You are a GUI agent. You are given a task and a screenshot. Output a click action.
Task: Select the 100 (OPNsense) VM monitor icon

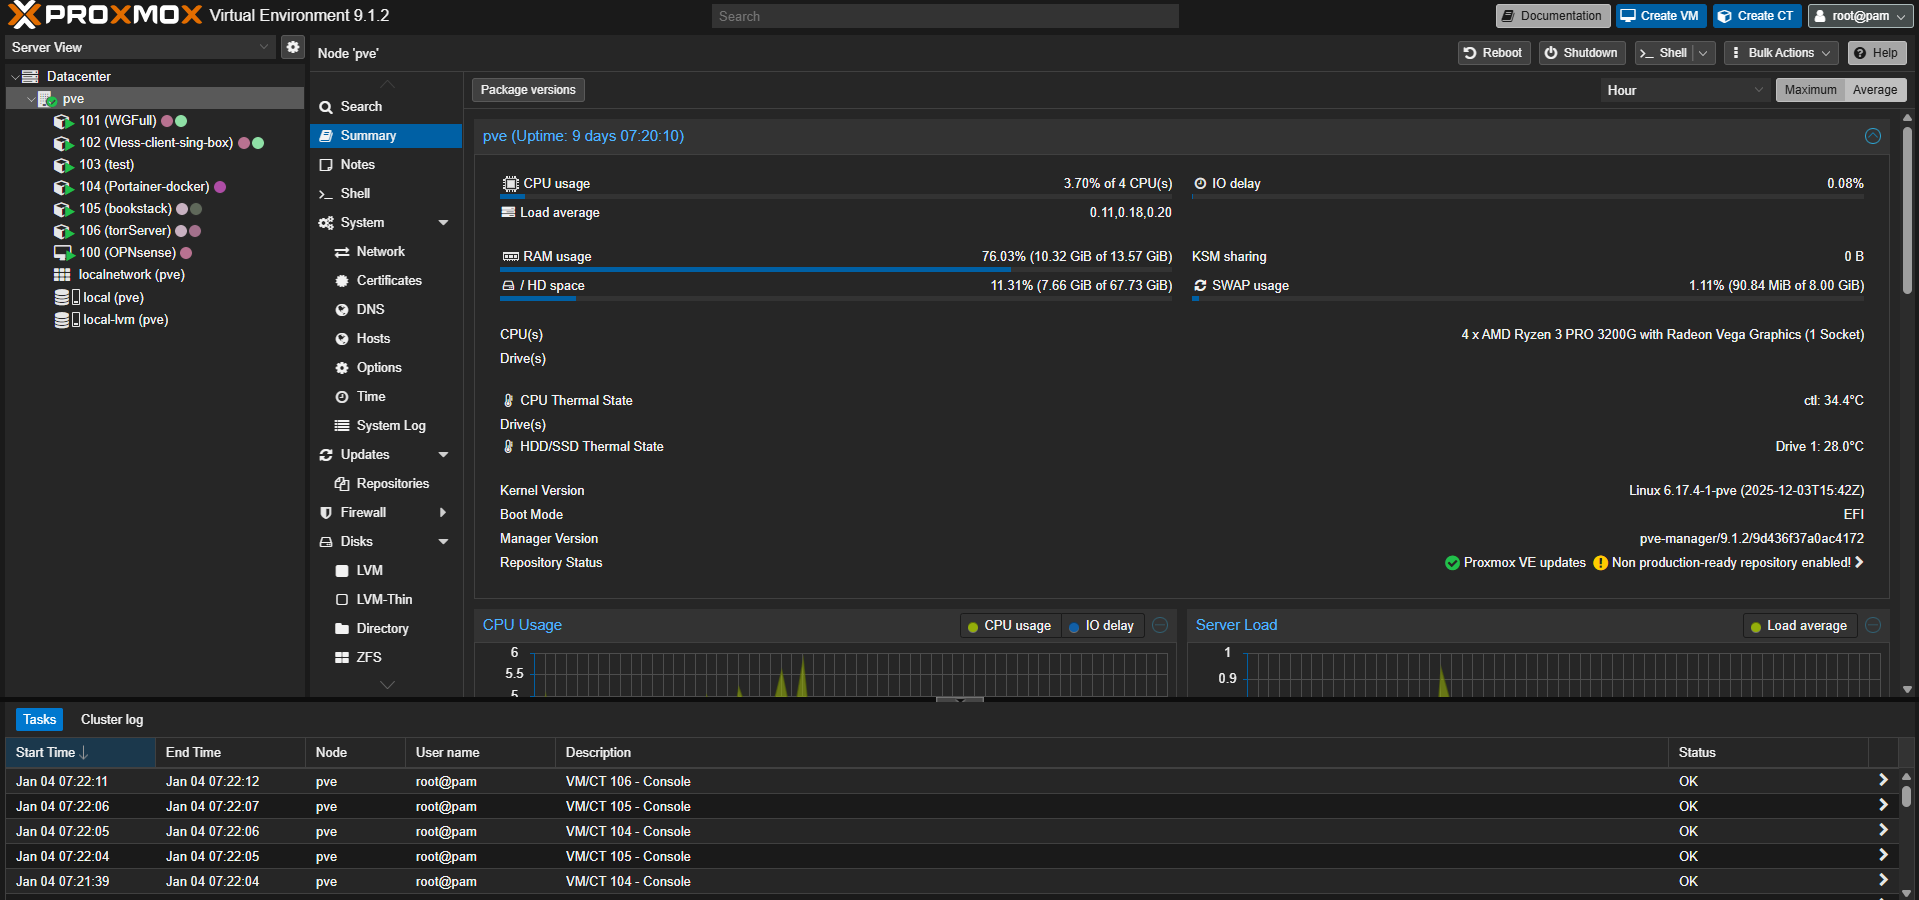coord(63,253)
